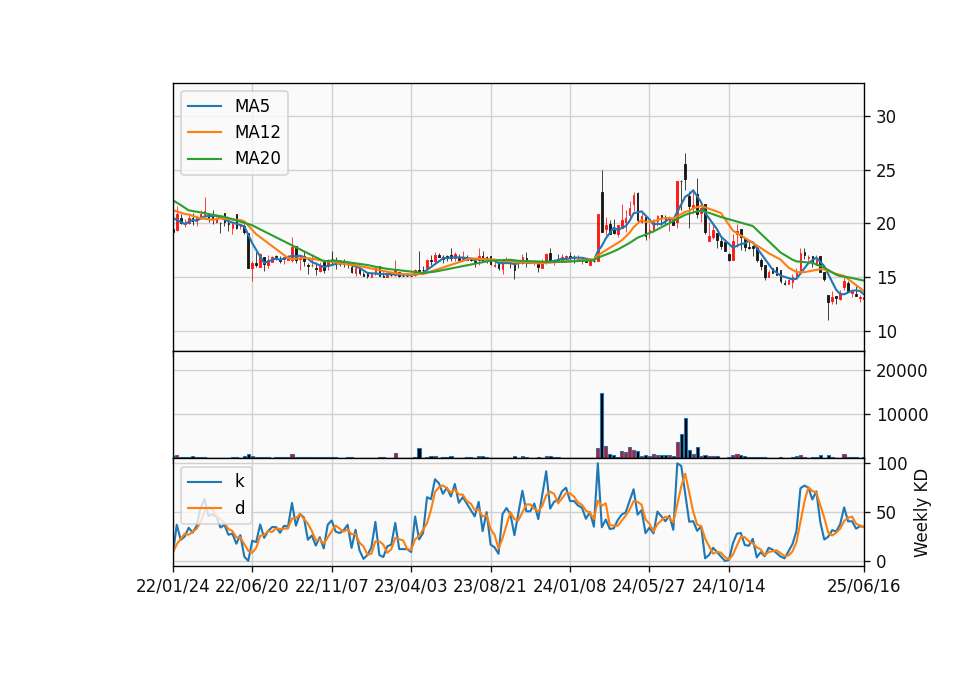Click the volume axis value 20000

(902, 371)
